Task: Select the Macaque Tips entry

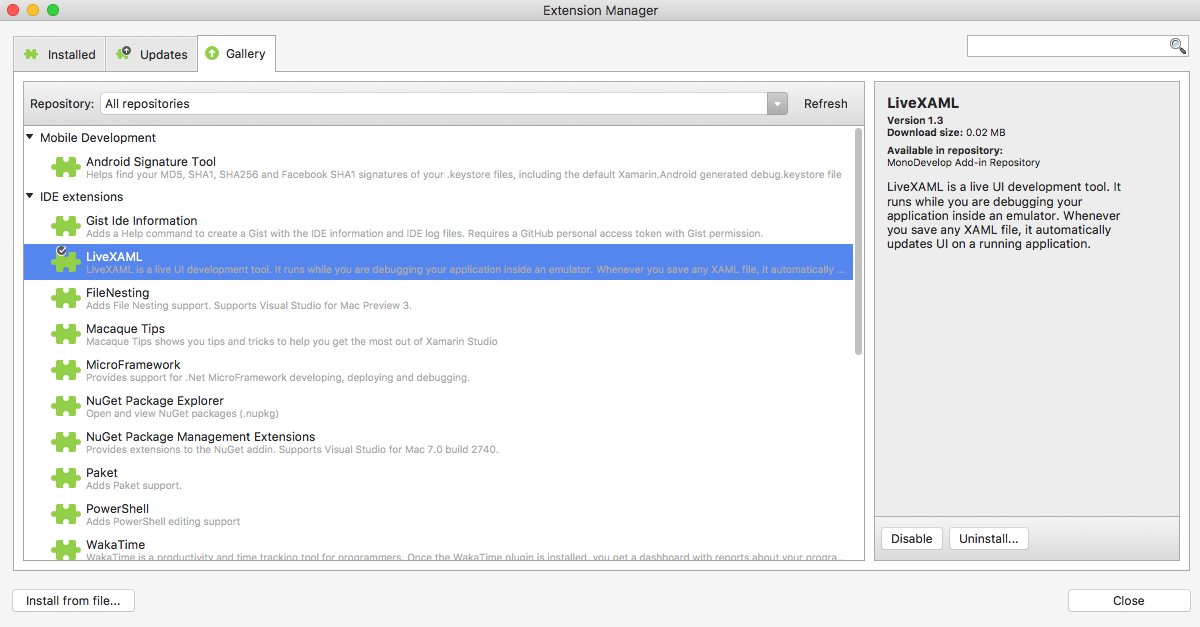Action: tap(438, 334)
